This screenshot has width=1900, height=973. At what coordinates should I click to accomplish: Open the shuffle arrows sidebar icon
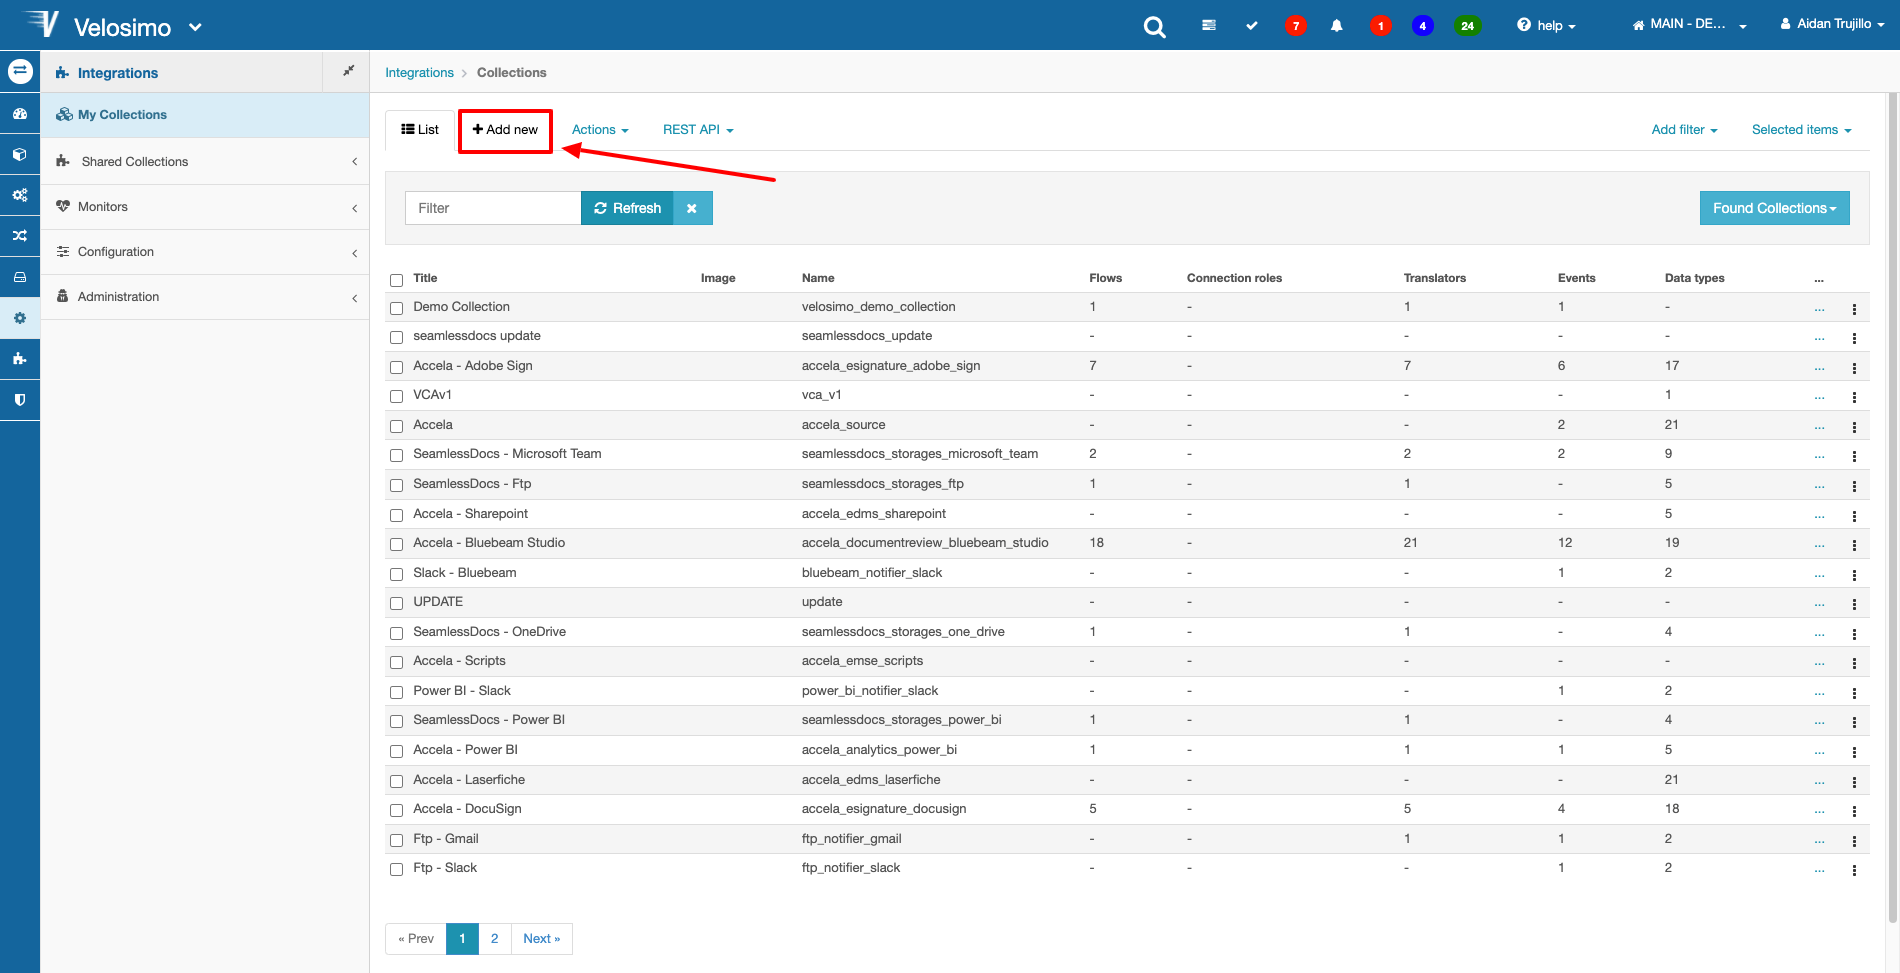pyautogui.click(x=20, y=236)
